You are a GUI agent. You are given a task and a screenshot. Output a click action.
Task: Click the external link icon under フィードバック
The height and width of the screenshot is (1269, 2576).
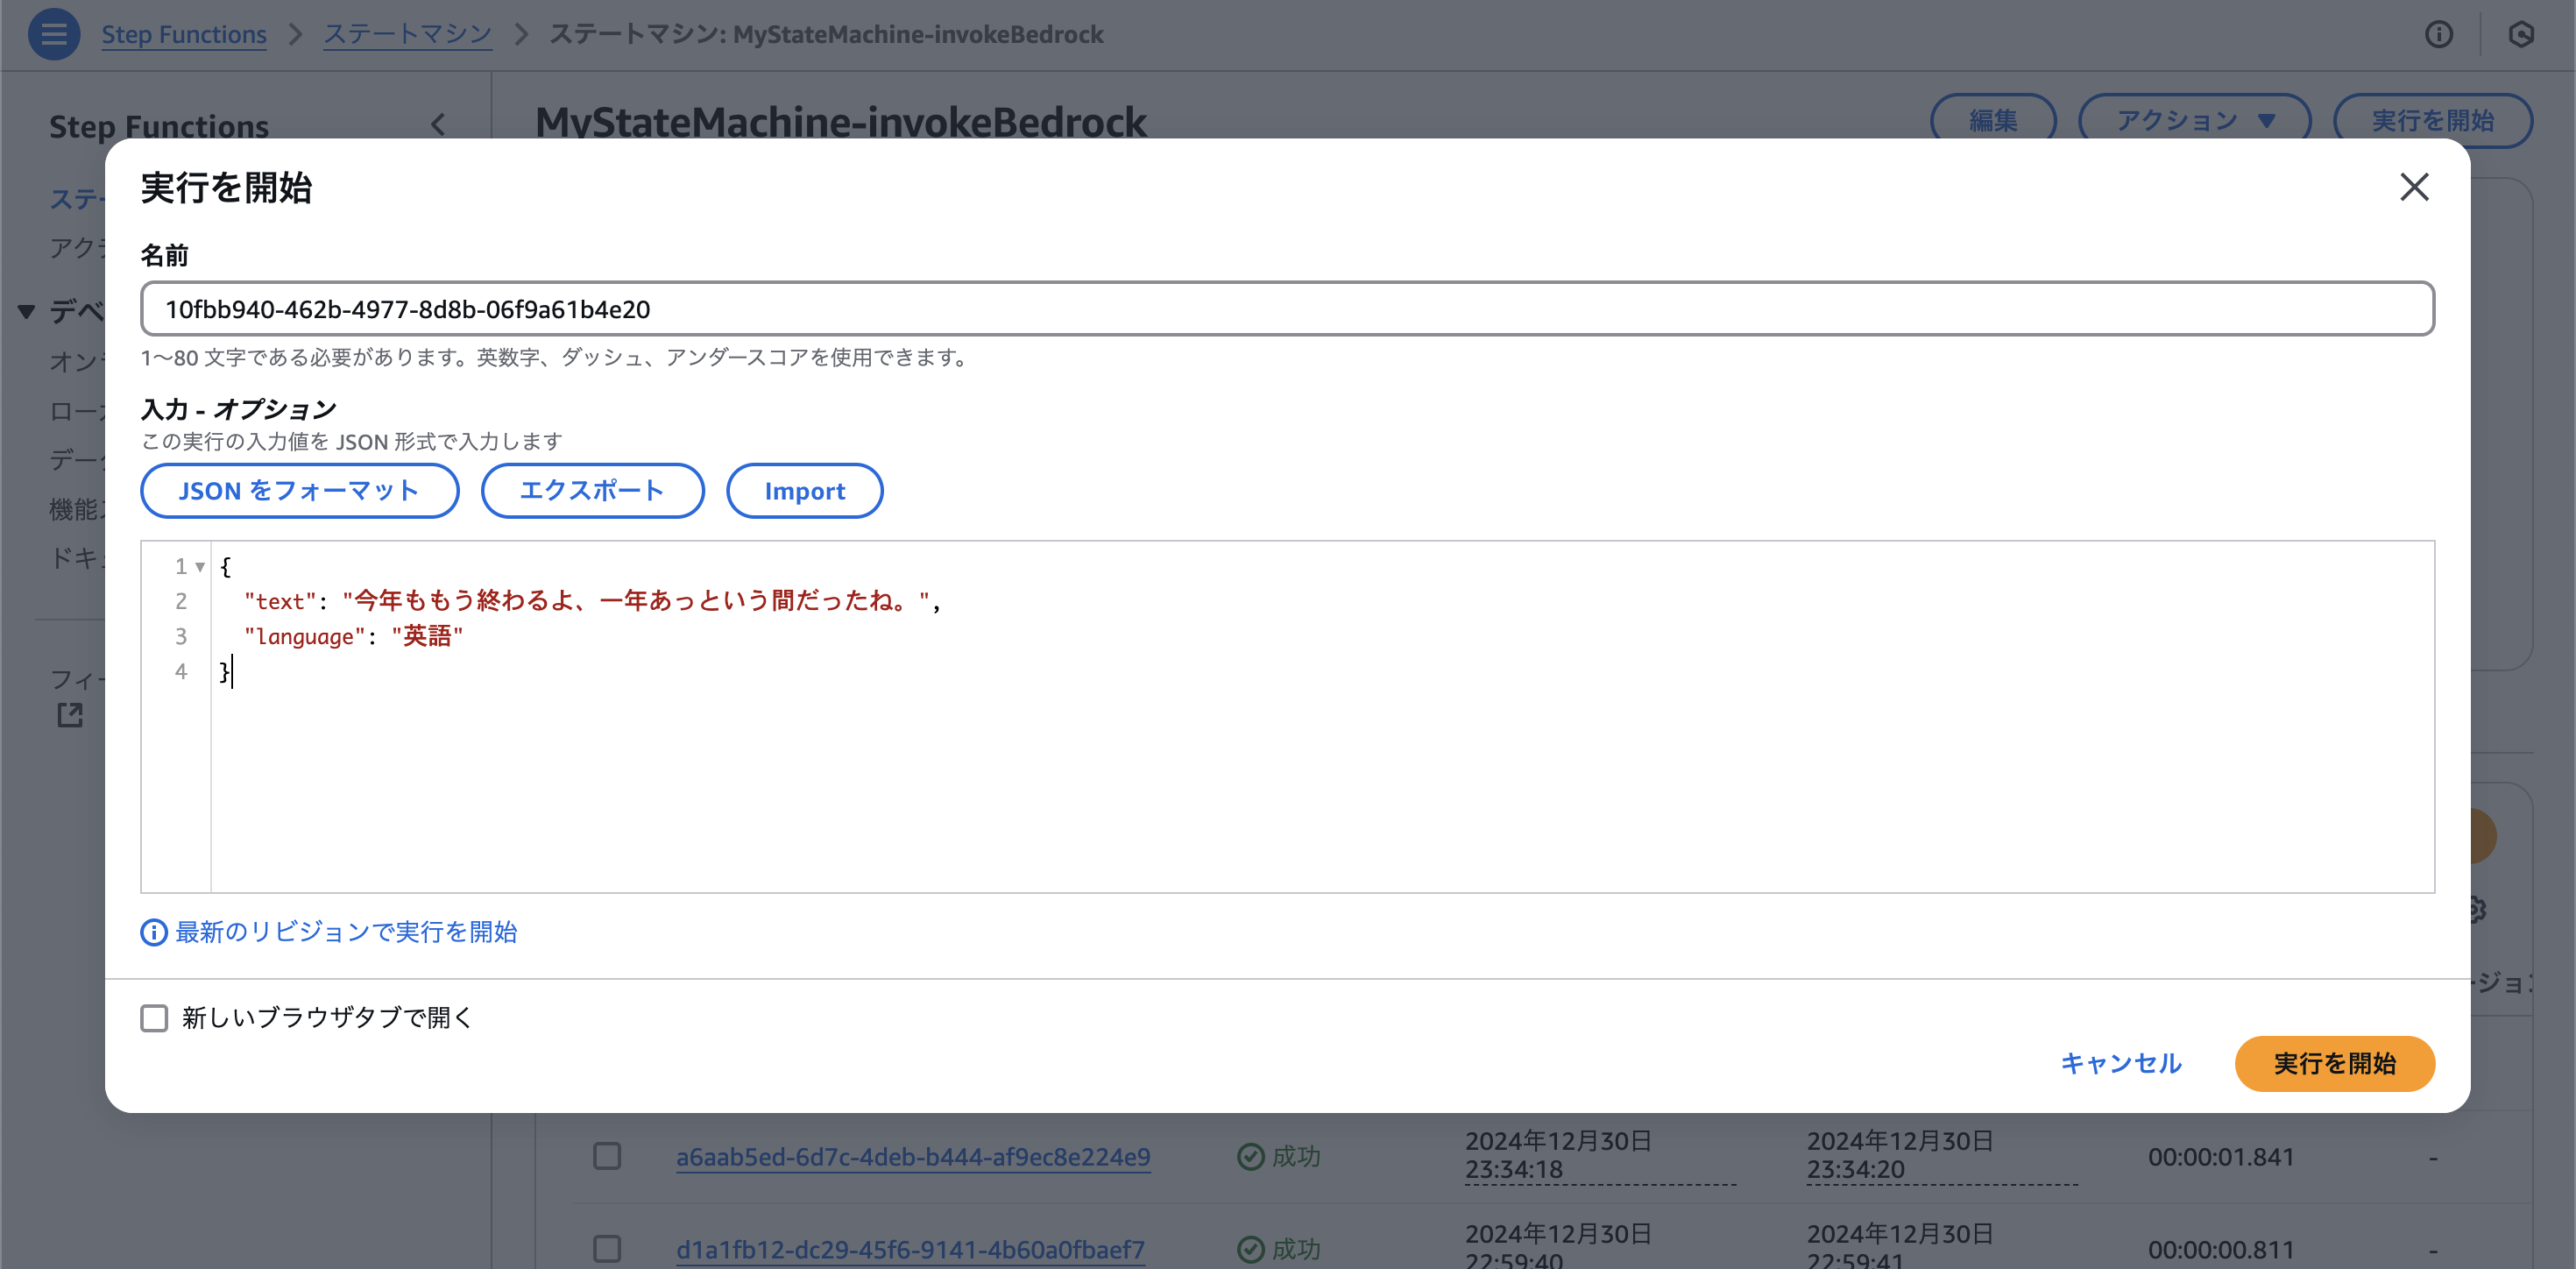[x=69, y=714]
